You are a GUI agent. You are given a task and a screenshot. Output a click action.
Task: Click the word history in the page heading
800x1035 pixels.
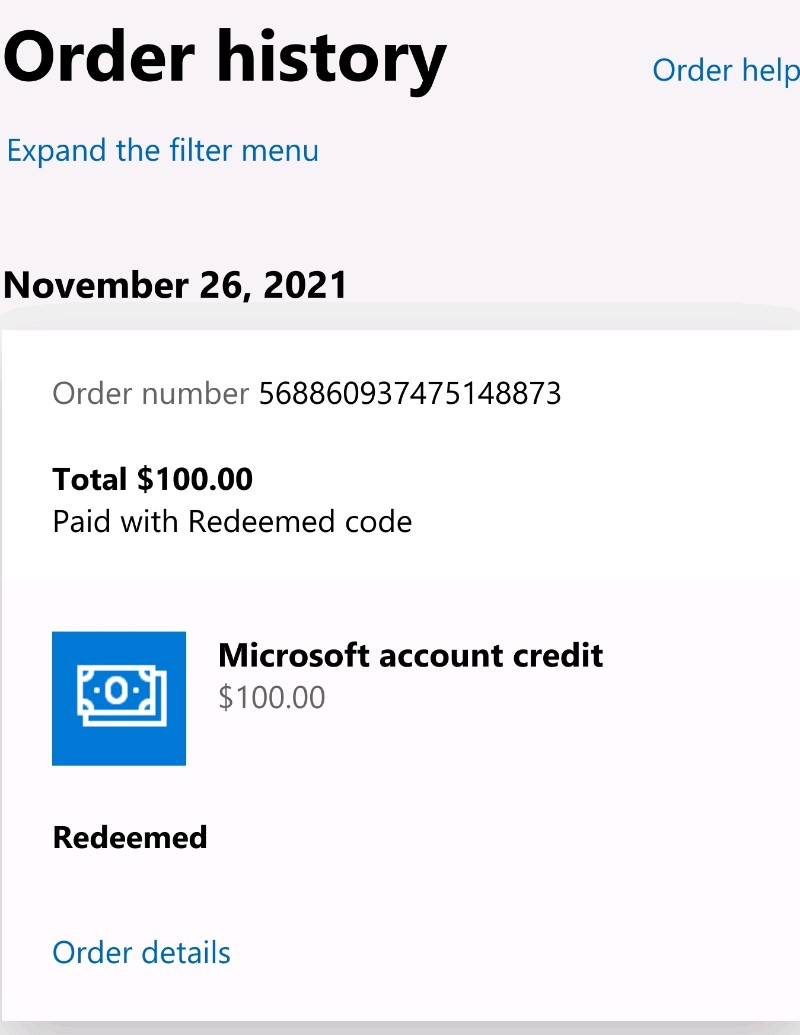pos(332,56)
